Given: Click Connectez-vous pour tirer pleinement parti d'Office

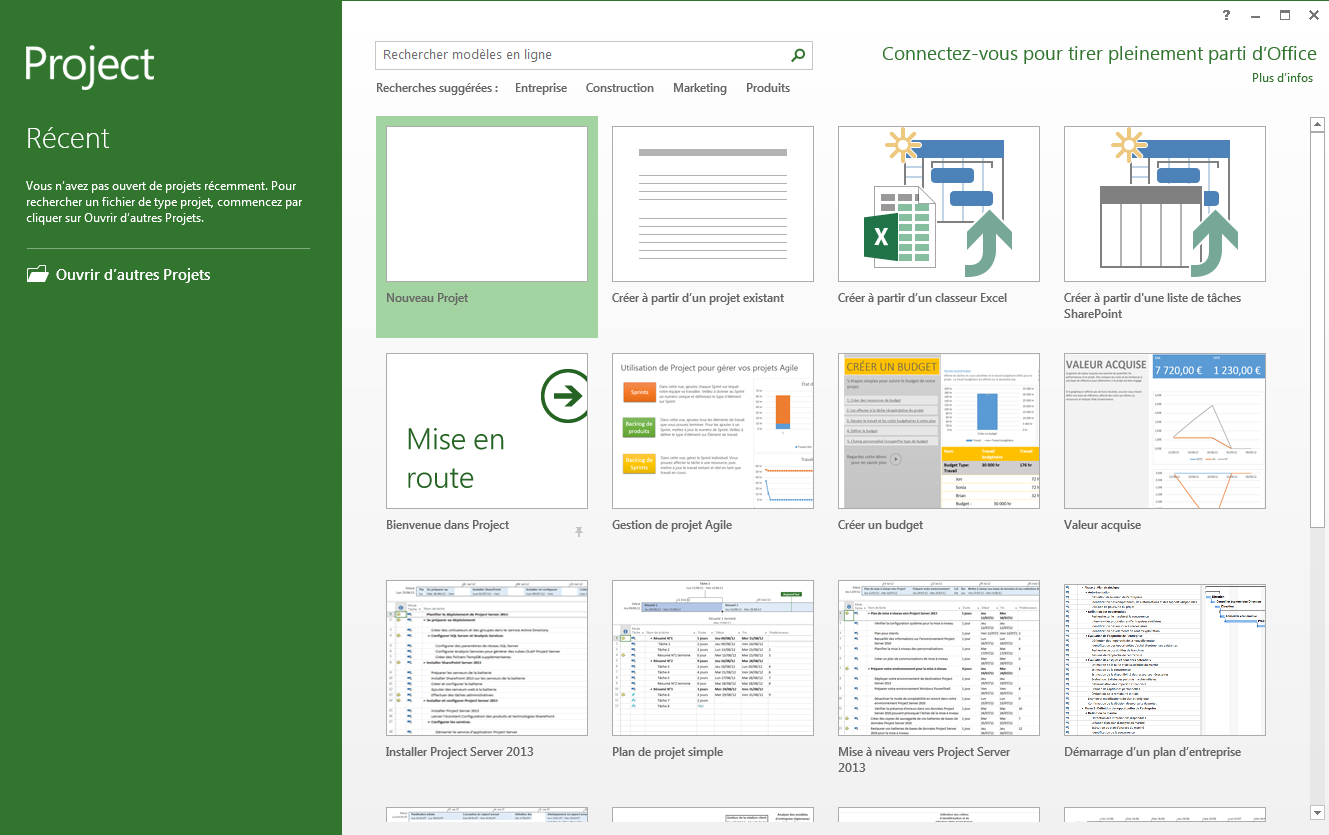Looking at the screenshot, I should [x=1098, y=54].
